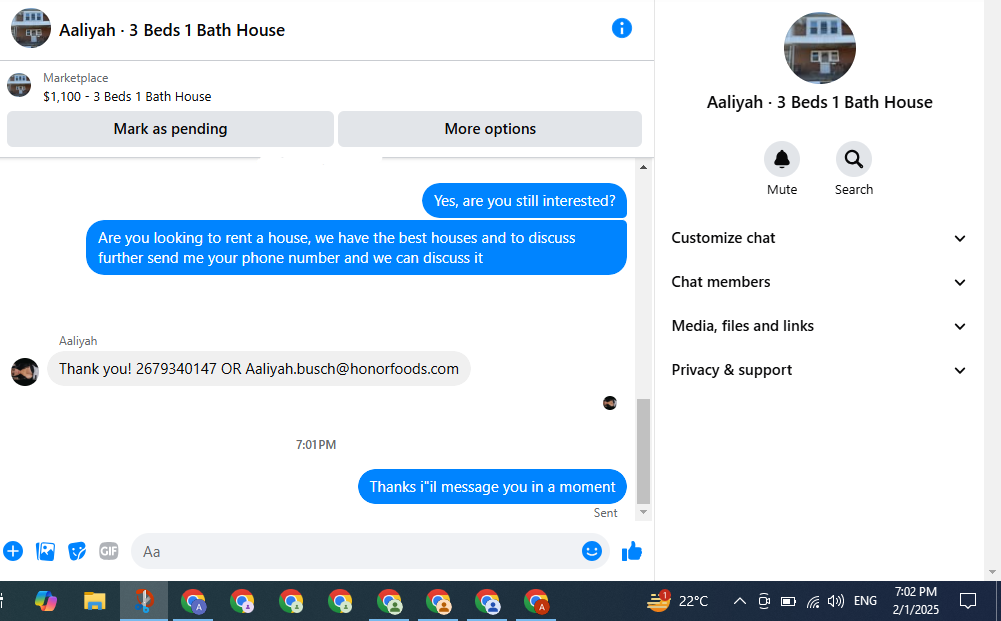Viewport: 1001px width, 621px height.
Task: Open emoji picker in message box
Action: 592,551
